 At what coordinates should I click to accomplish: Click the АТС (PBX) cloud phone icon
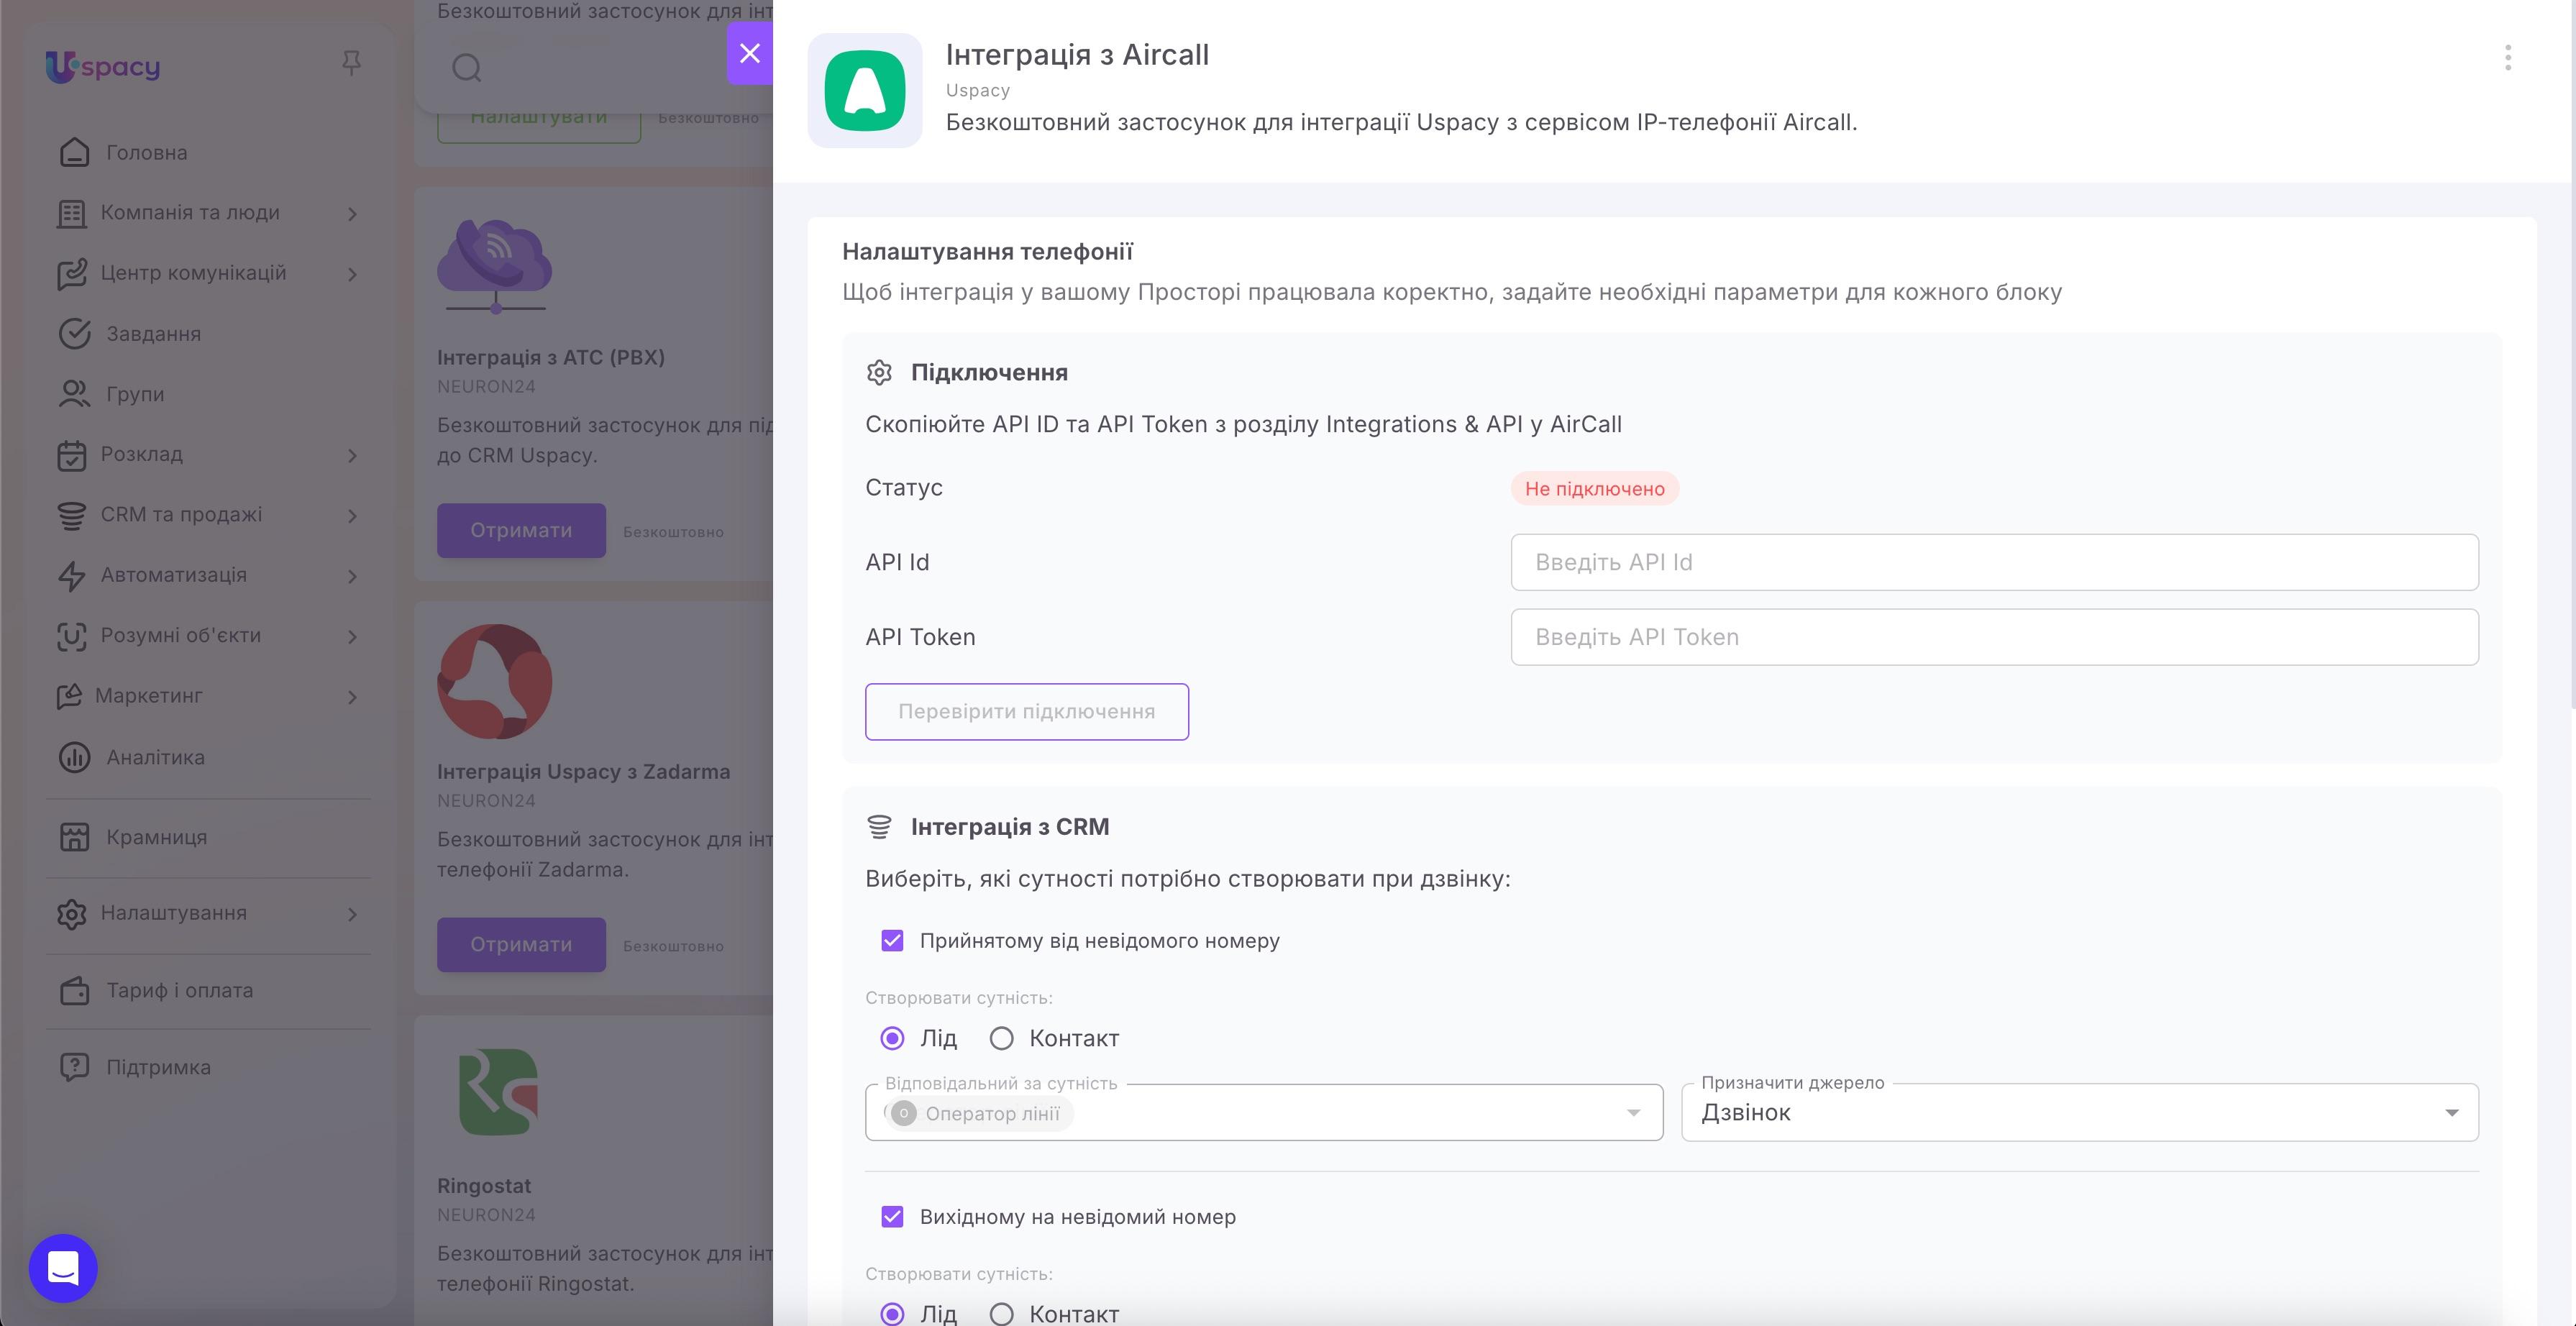[495, 266]
